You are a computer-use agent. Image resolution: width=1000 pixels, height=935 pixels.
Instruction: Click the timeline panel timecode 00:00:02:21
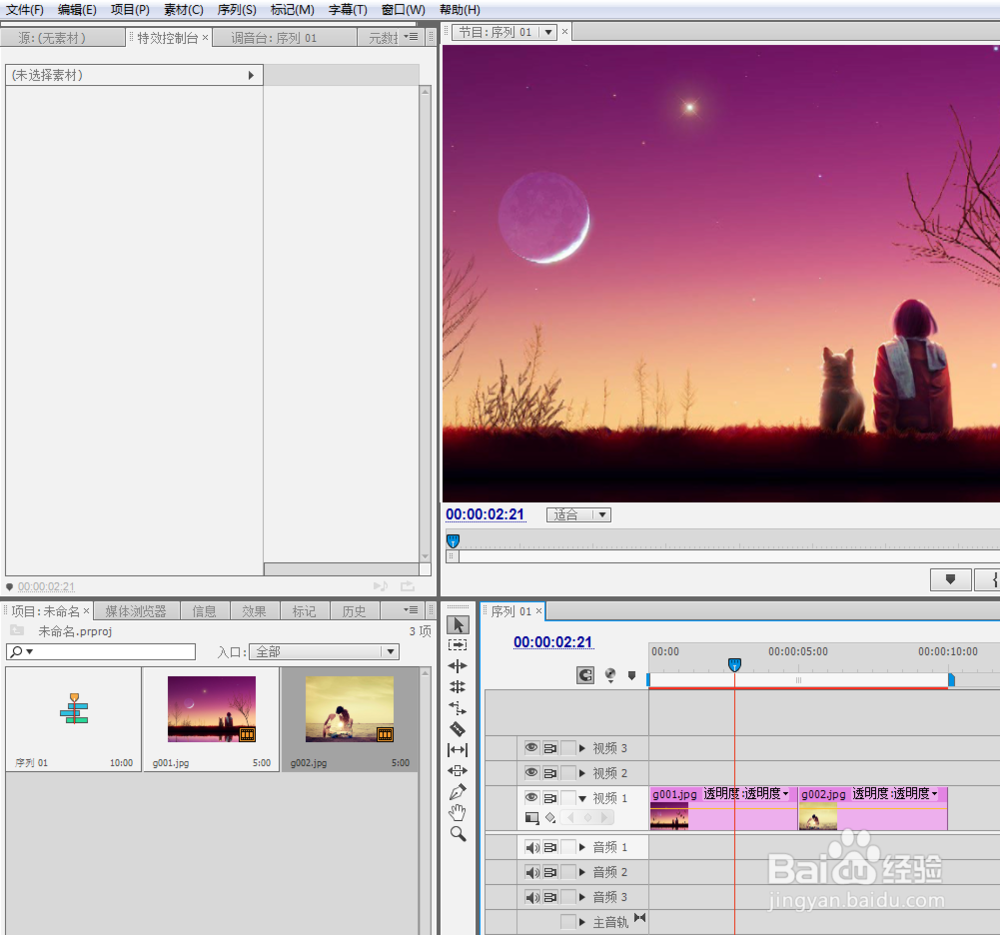(x=553, y=642)
